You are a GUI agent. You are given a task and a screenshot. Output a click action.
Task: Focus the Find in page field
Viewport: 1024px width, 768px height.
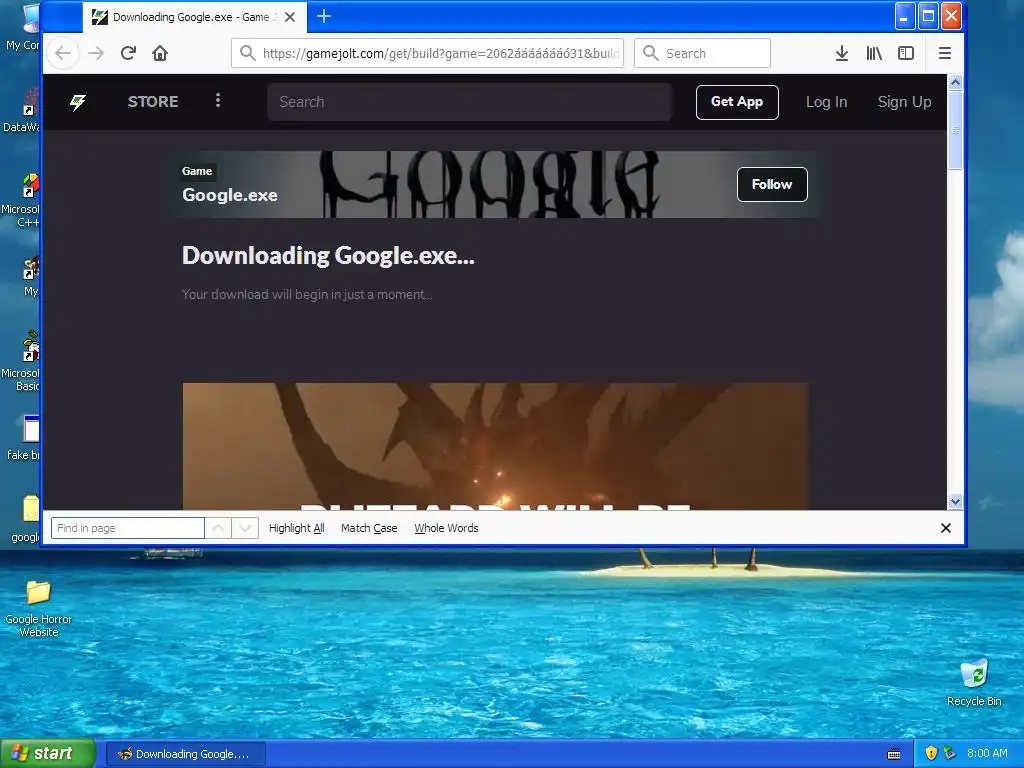pyautogui.click(x=127, y=528)
